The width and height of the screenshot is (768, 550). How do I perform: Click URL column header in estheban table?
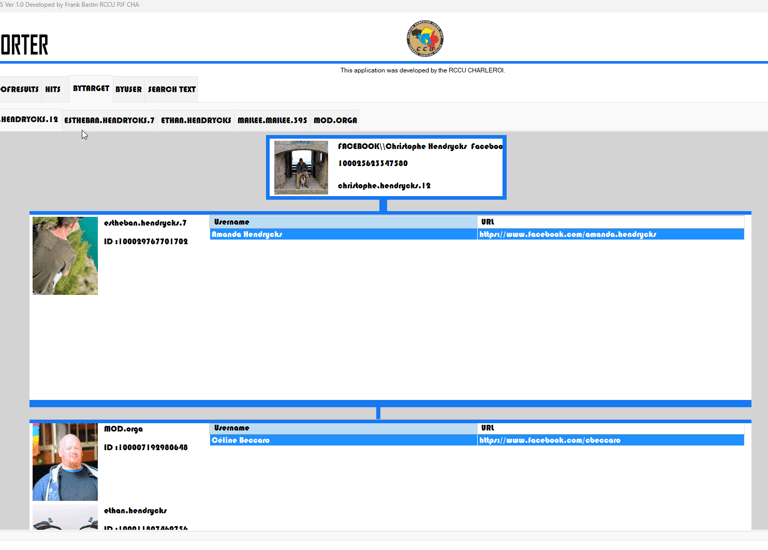coord(610,222)
